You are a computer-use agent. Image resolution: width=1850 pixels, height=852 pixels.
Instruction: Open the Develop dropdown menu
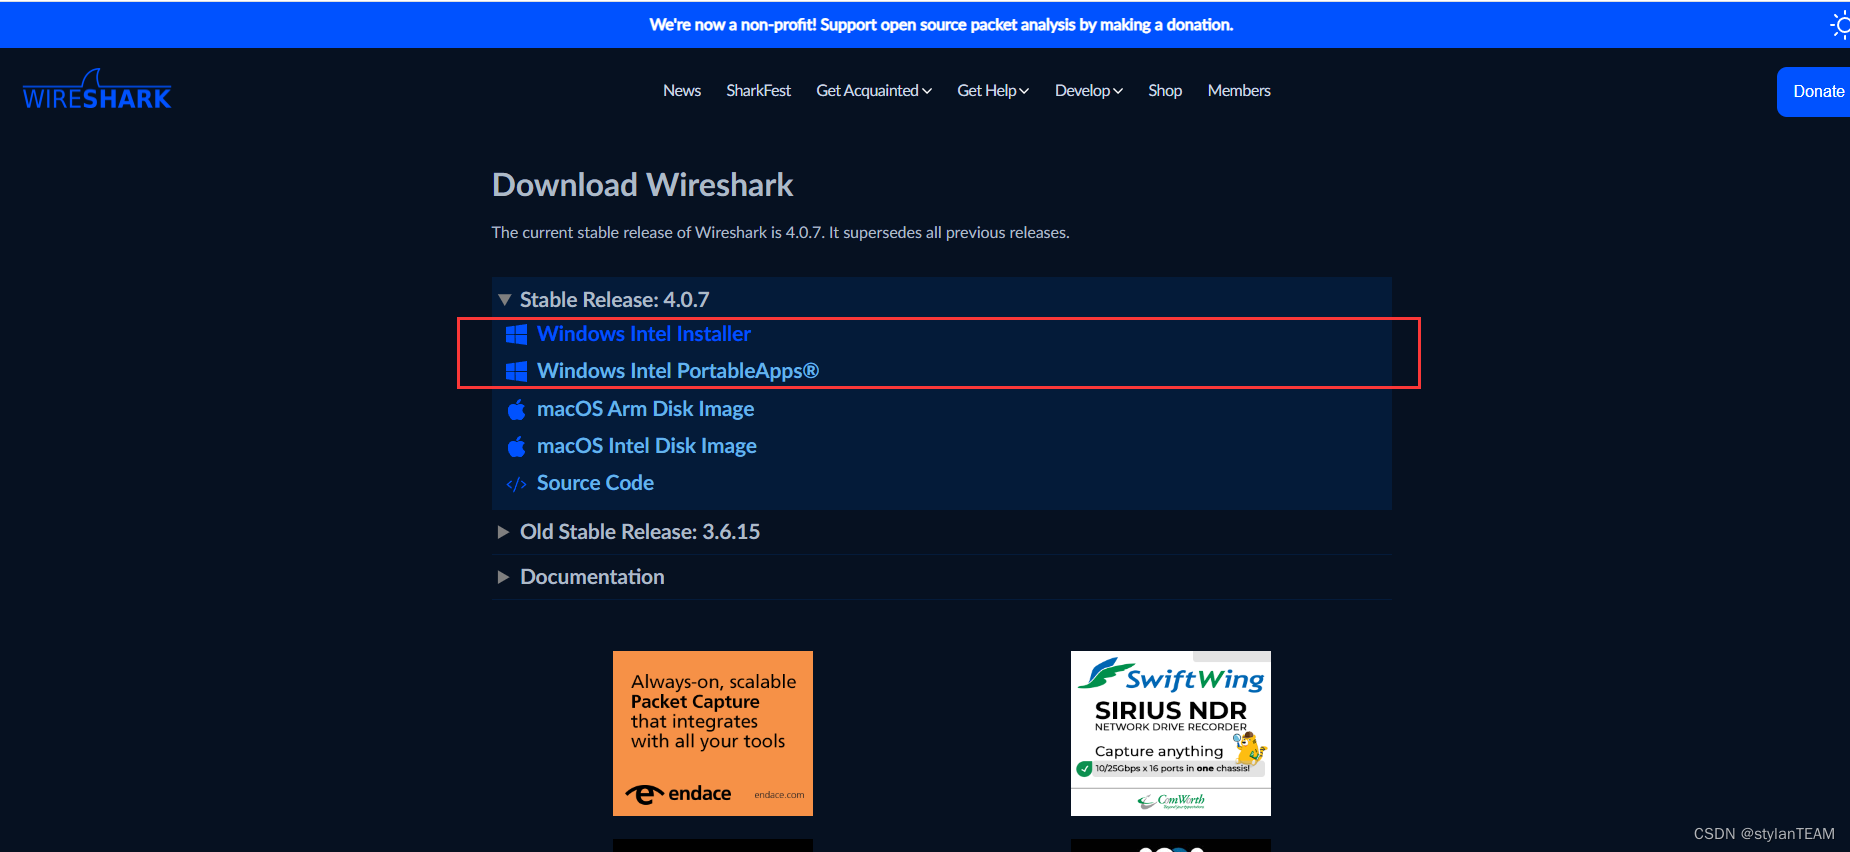click(x=1089, y=90)
